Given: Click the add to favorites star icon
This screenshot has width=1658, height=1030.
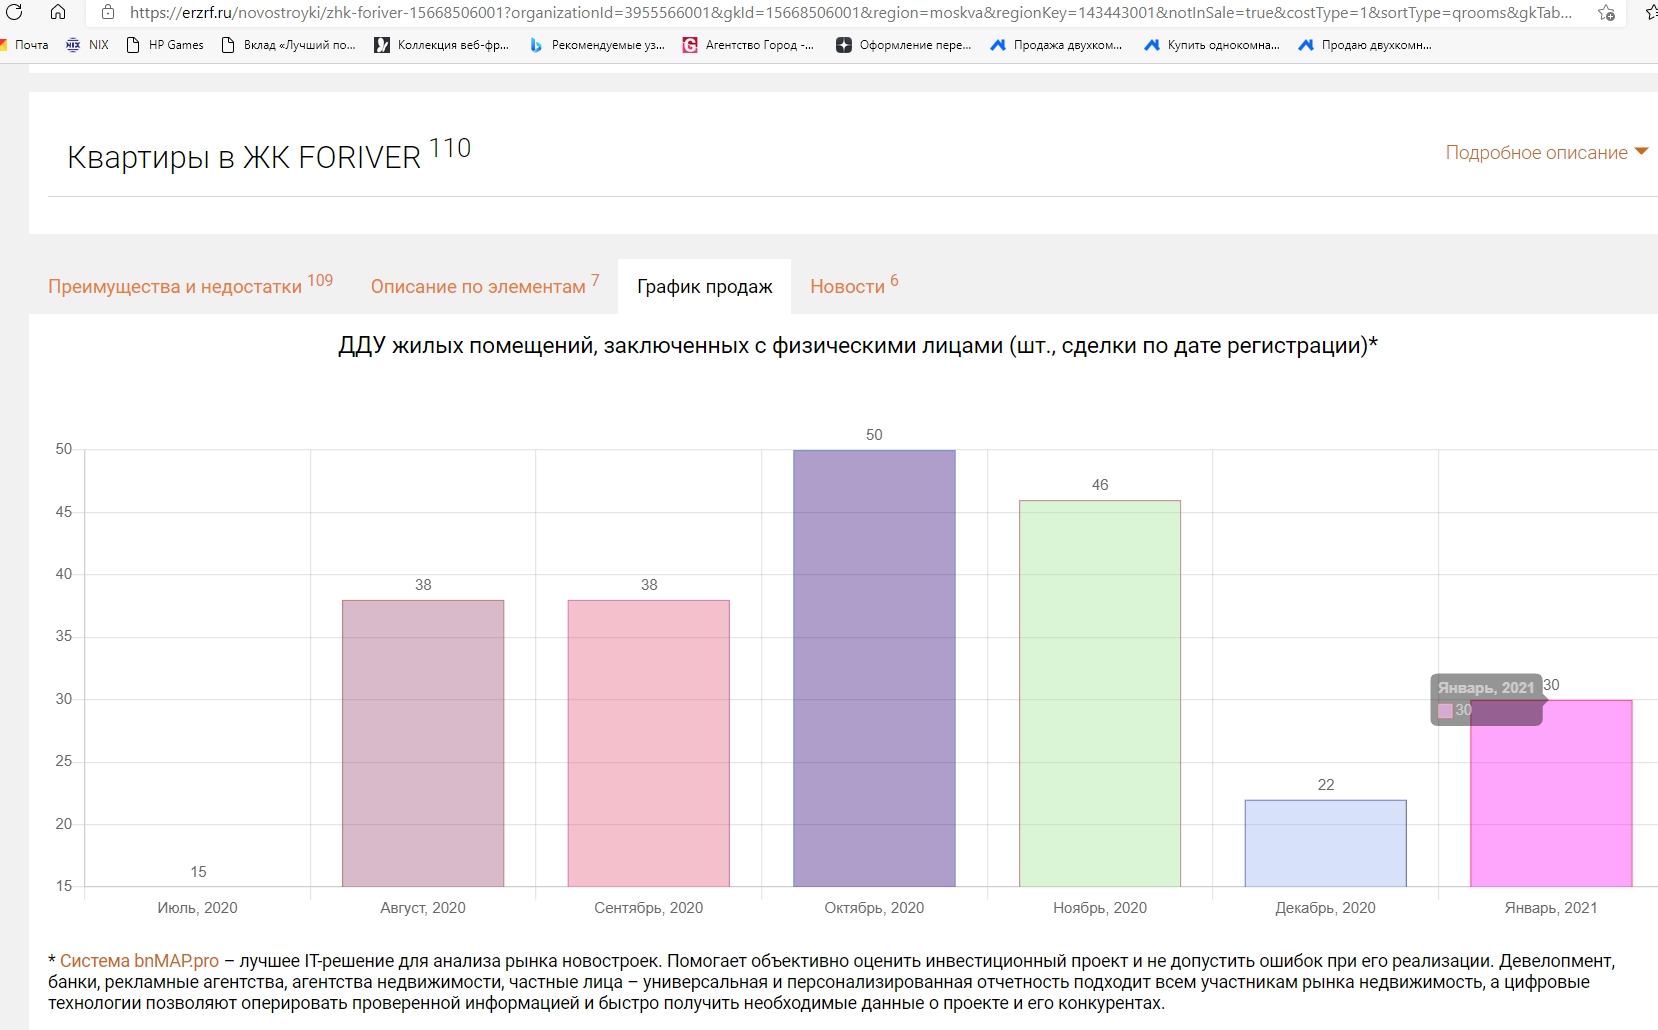Looking at the screenshot, I should [x=1606, y=13].
